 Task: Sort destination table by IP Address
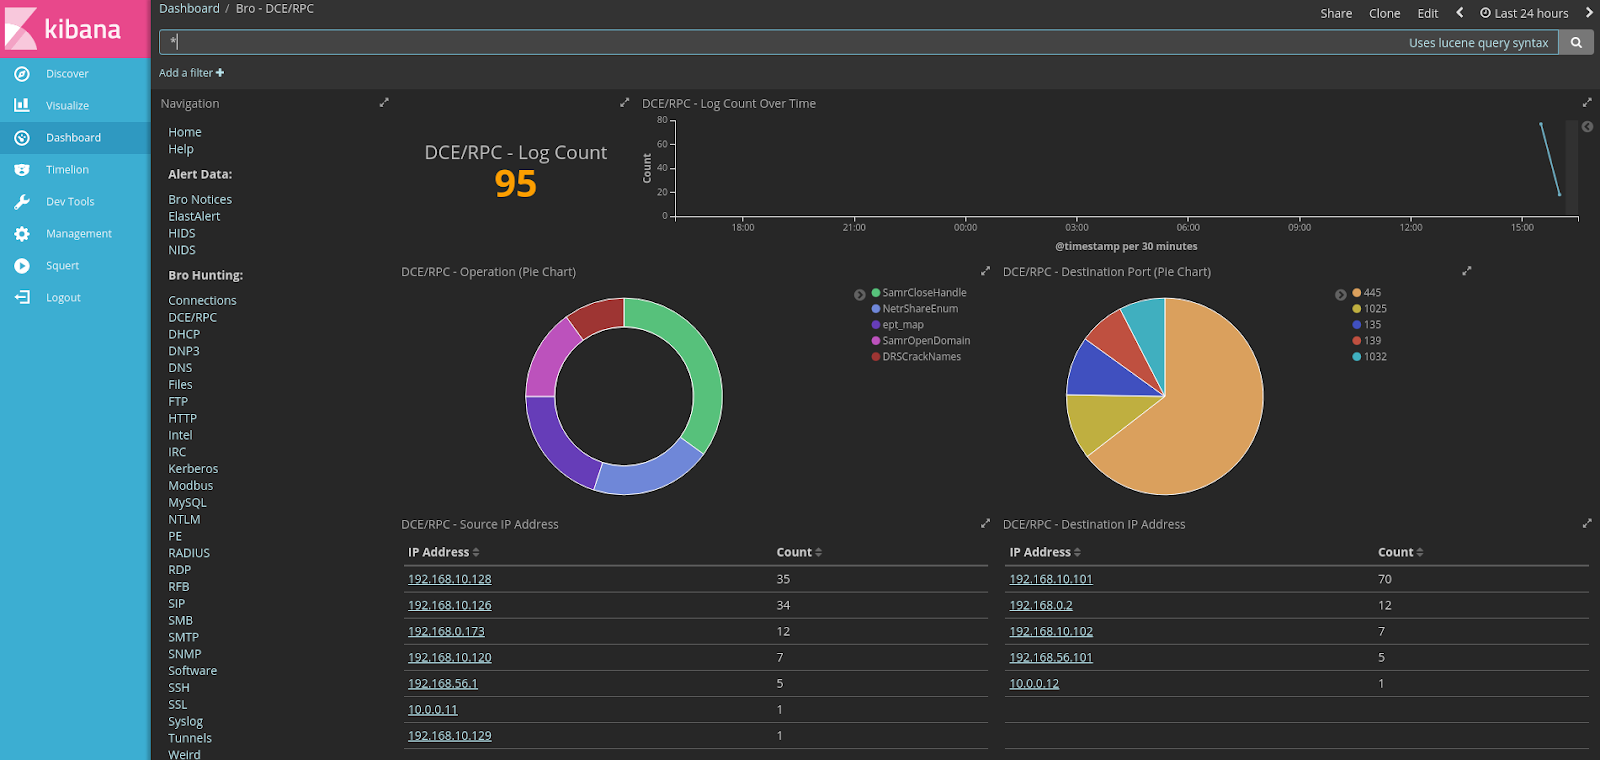click(x=1045, y=553)
